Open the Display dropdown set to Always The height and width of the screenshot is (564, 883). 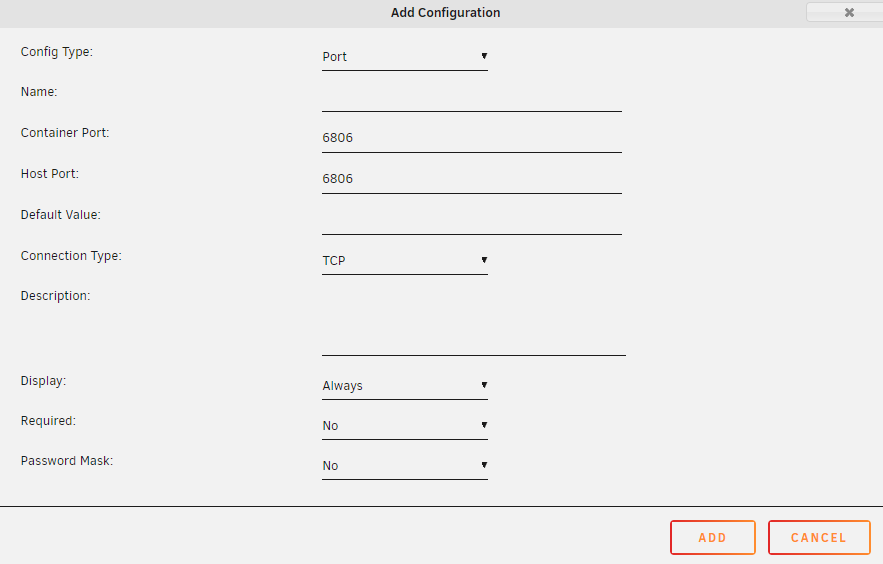(x=404, y=386)
